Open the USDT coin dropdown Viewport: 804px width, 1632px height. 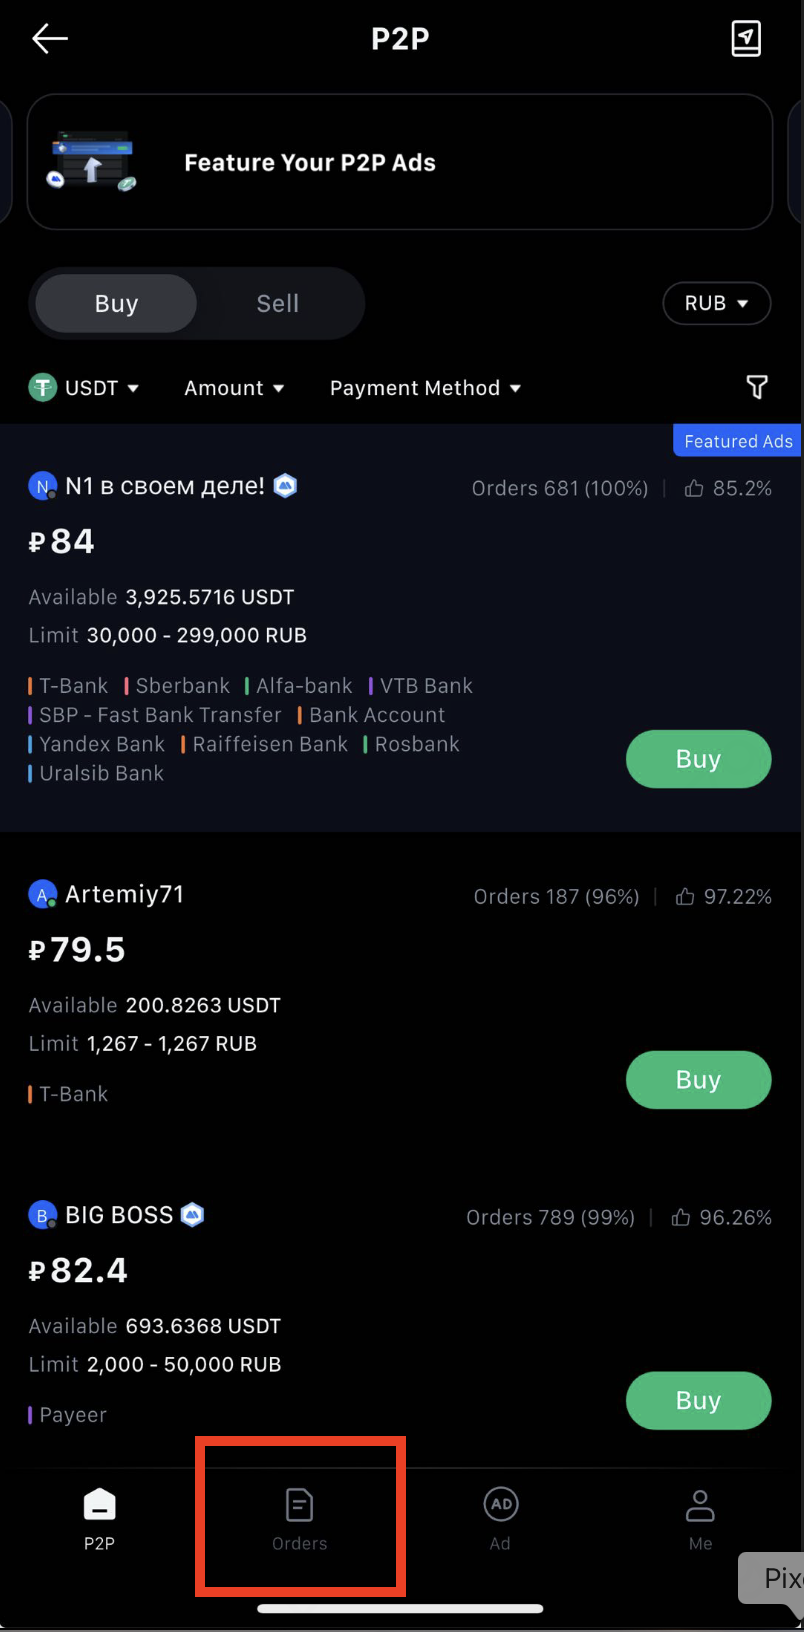click(84, 388)
